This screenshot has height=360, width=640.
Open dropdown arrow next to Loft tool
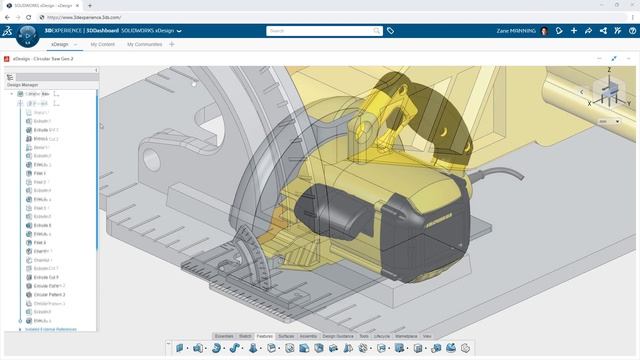[260, 349]
